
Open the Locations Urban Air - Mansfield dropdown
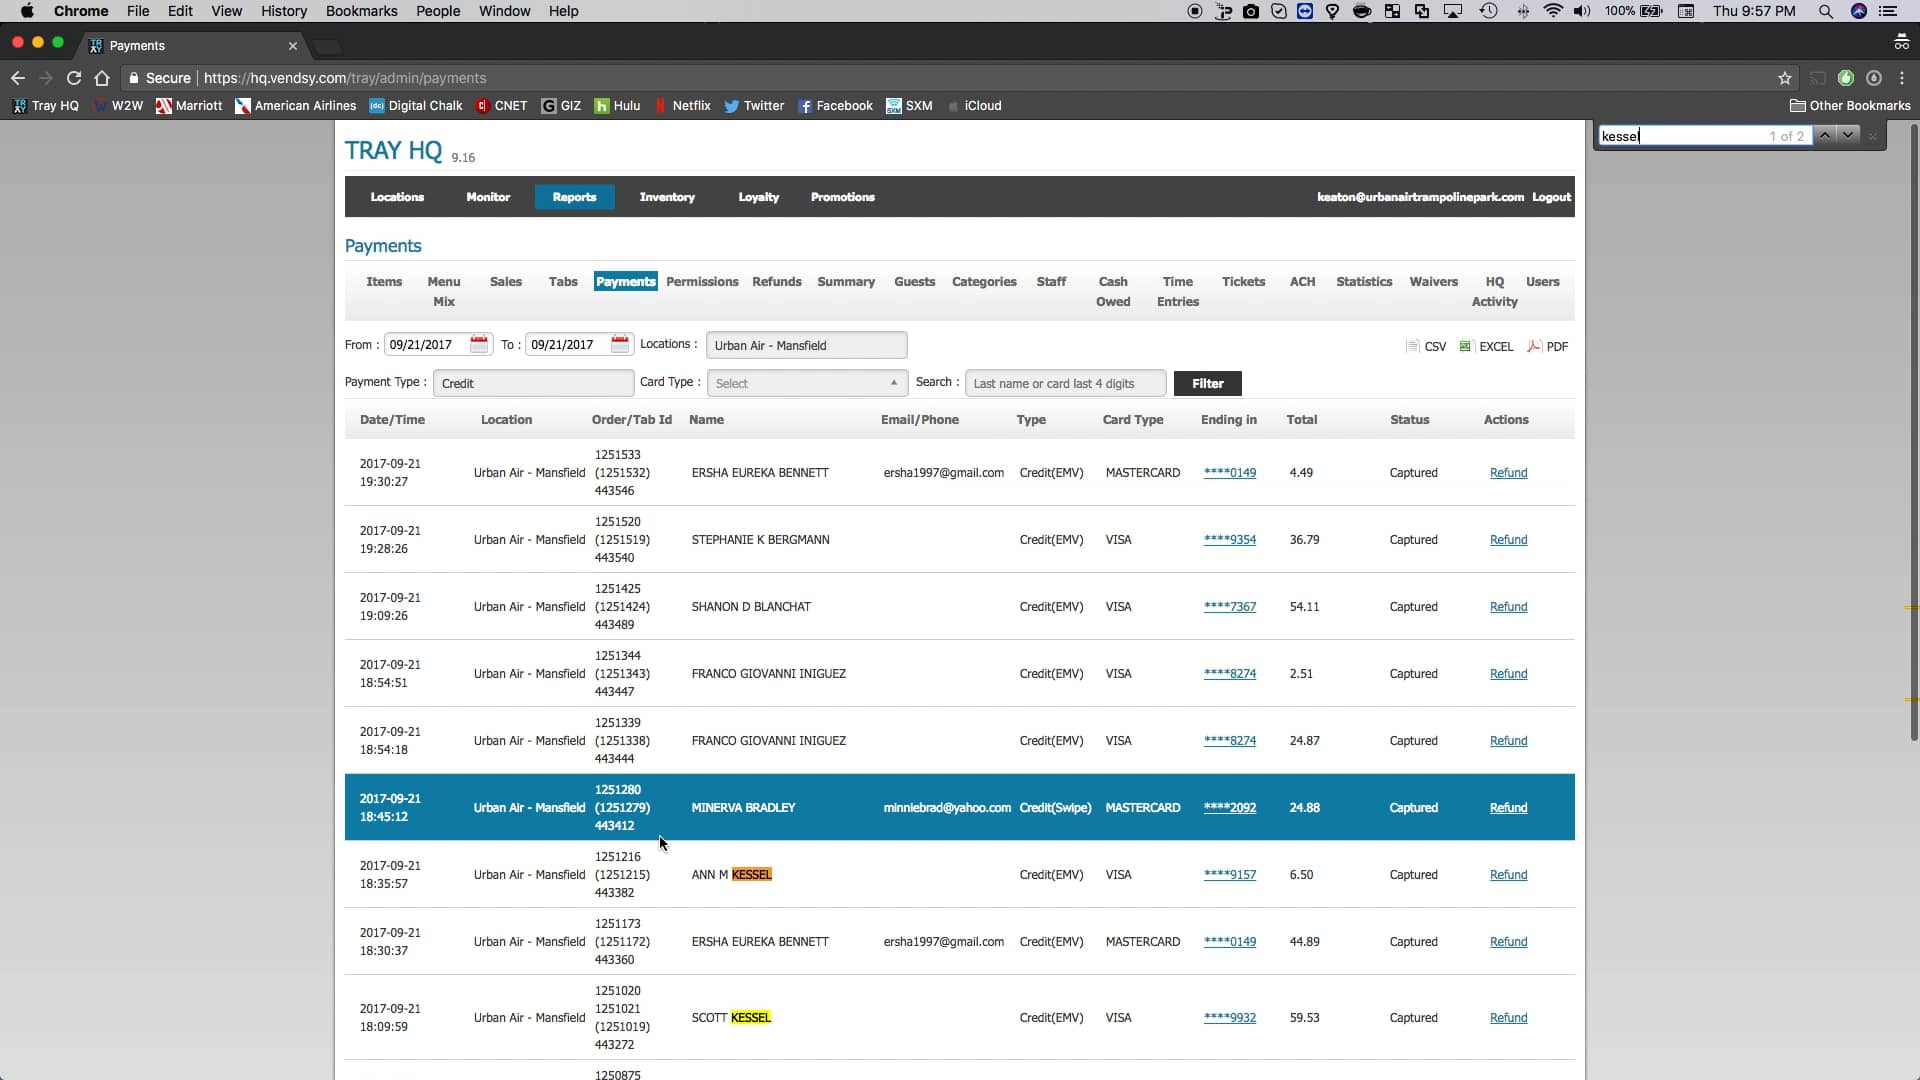coord(805,345)
